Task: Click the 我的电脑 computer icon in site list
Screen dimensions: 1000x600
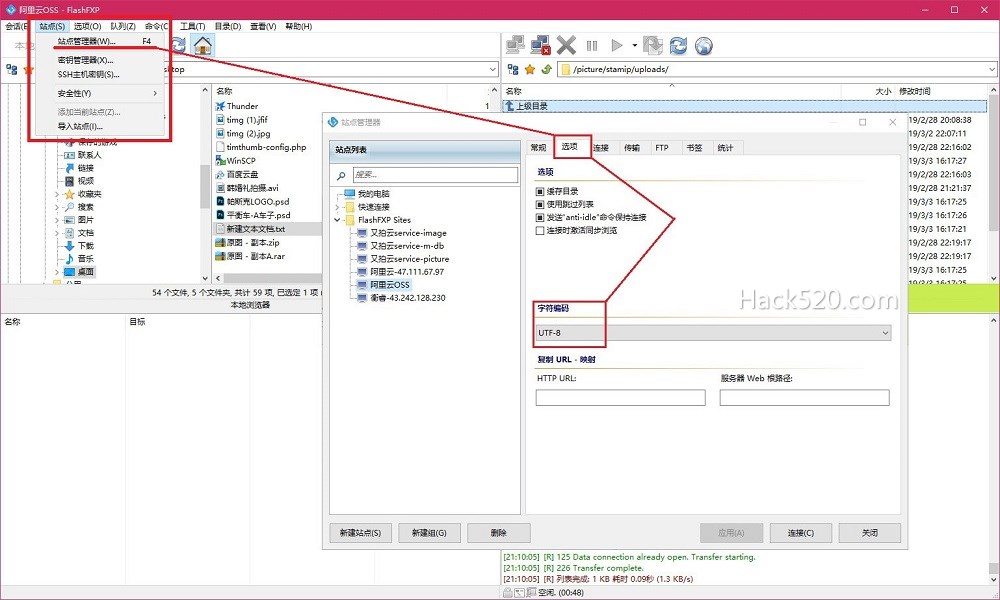Action: 349,193
